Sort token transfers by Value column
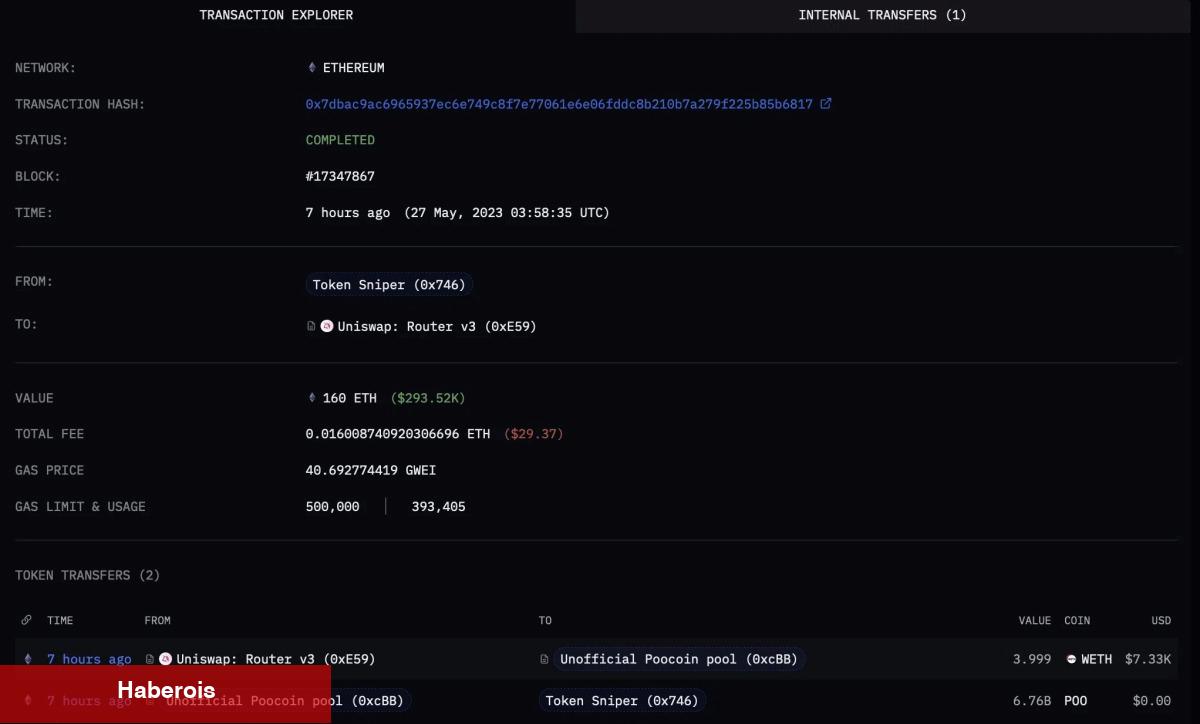 [1034, 620]
